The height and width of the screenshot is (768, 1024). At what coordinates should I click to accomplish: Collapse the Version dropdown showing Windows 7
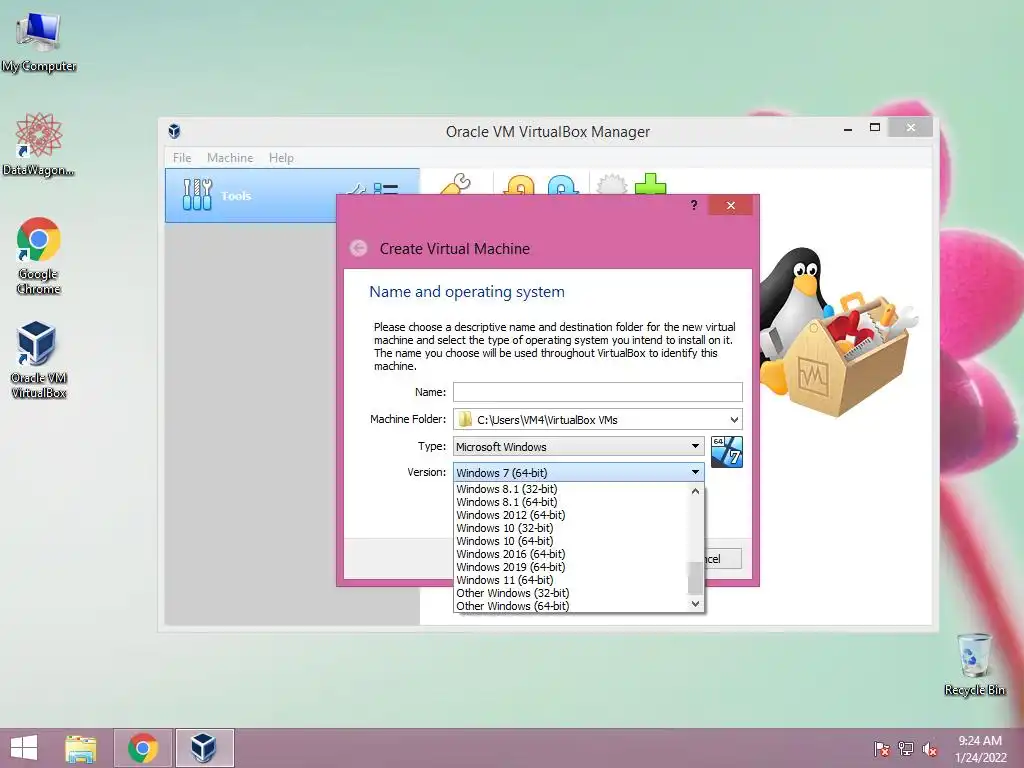point(579,472)
